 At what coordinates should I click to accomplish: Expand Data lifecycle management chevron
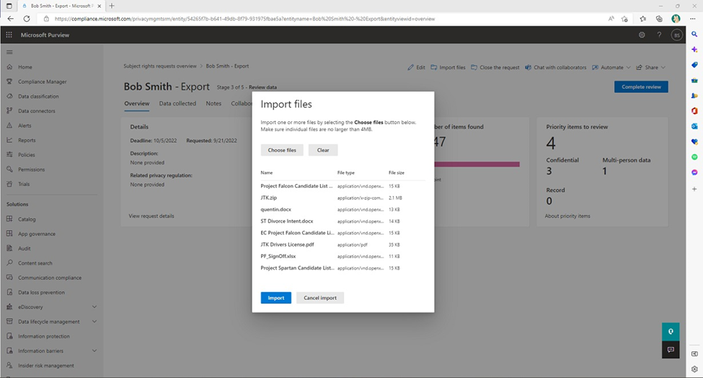[94, 322]
